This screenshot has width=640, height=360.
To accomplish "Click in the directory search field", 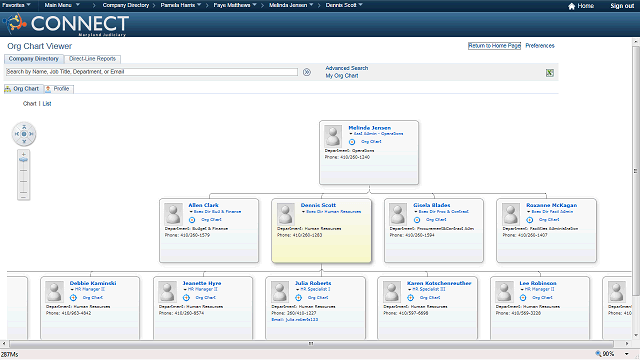I will click(151, 72).
